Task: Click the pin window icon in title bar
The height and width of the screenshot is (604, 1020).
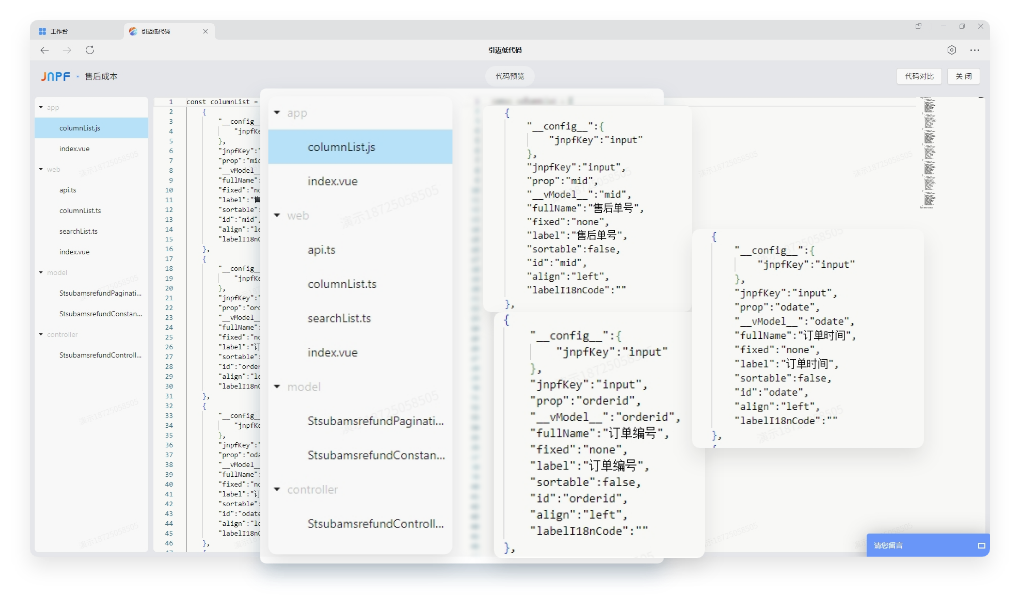Action: coord(919,27)
